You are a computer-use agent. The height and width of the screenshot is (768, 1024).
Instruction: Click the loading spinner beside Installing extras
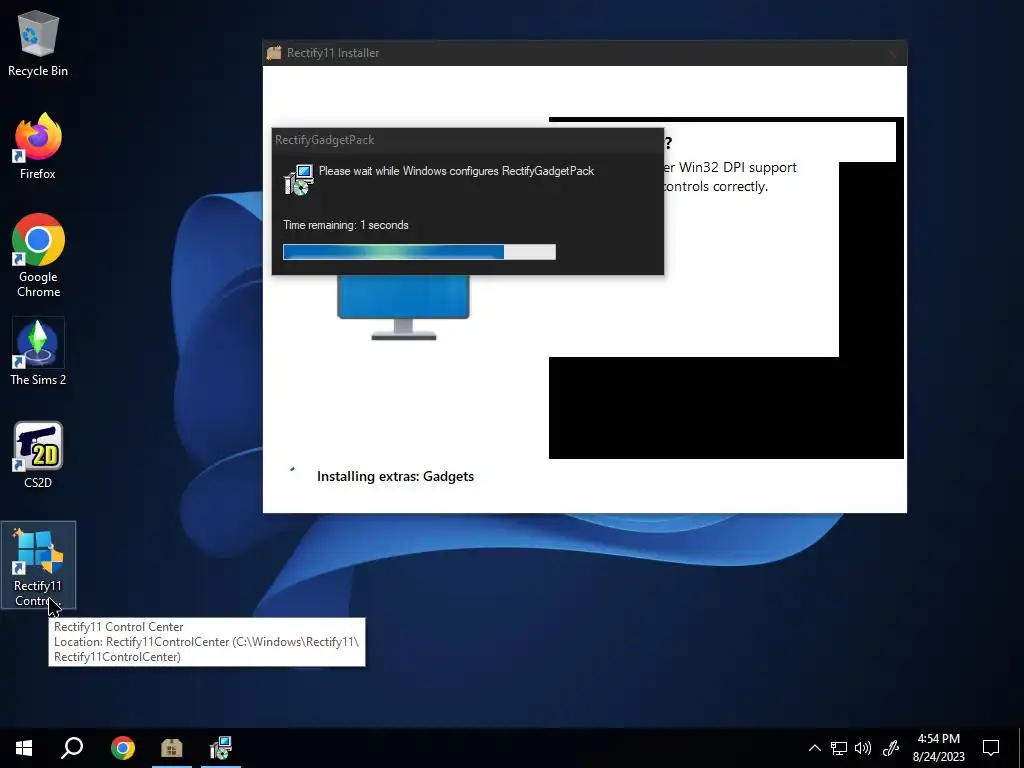coord(293,469)
